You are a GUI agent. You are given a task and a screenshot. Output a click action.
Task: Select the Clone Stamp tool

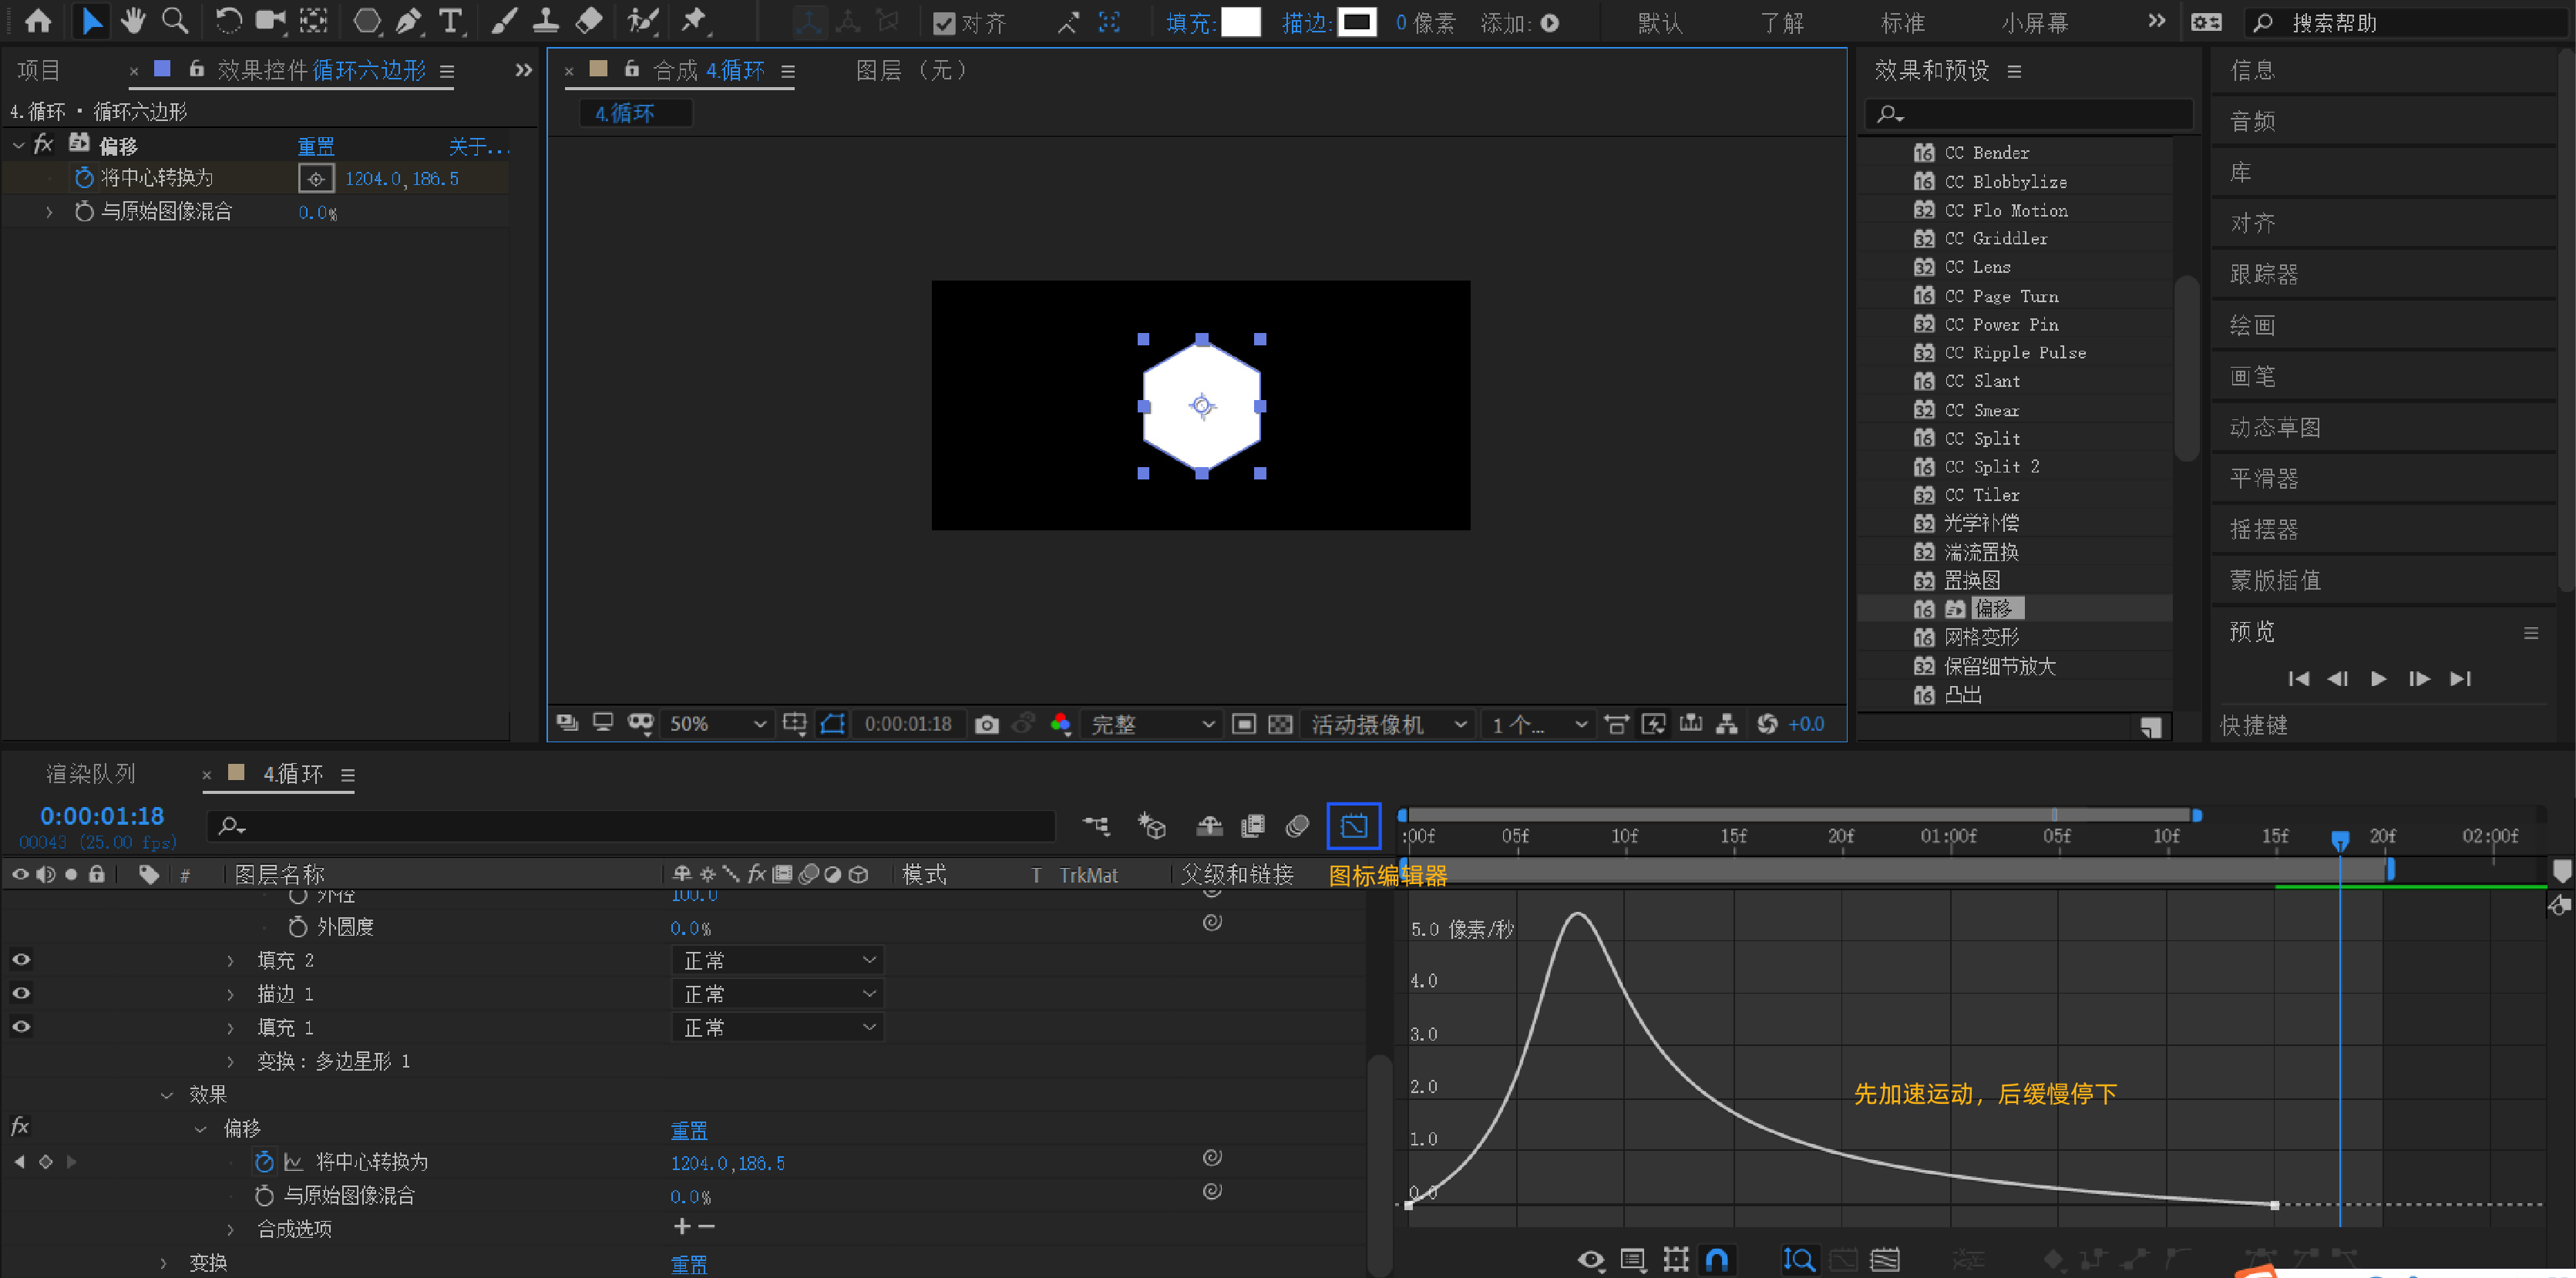[x=546, y=21]
